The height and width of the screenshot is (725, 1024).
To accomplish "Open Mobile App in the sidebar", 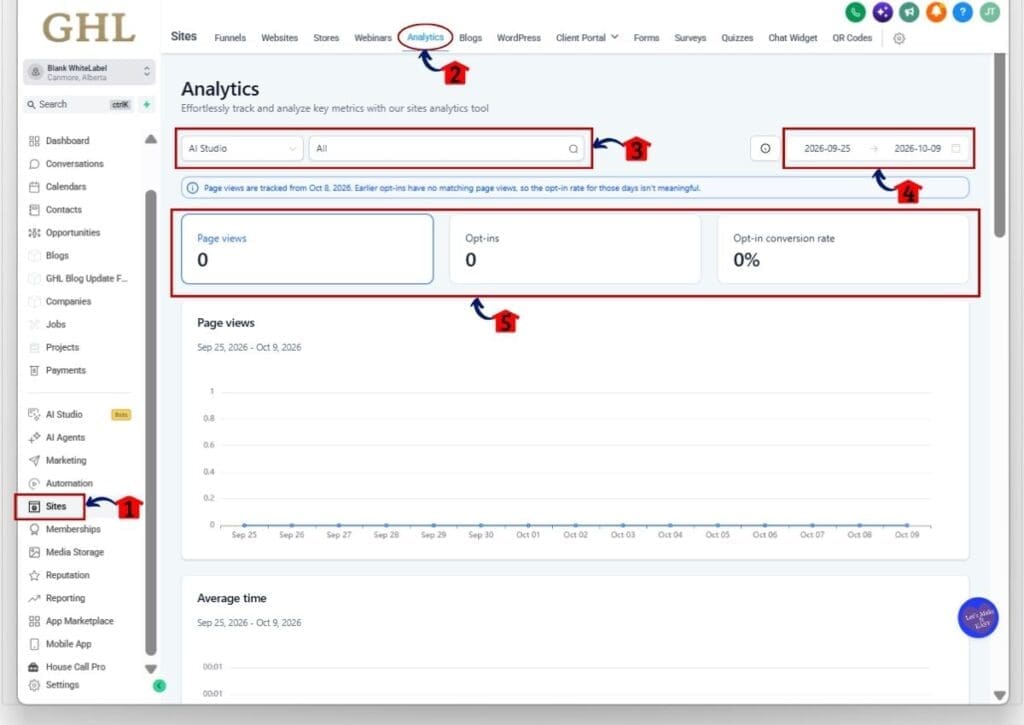I will coord(69,644).
